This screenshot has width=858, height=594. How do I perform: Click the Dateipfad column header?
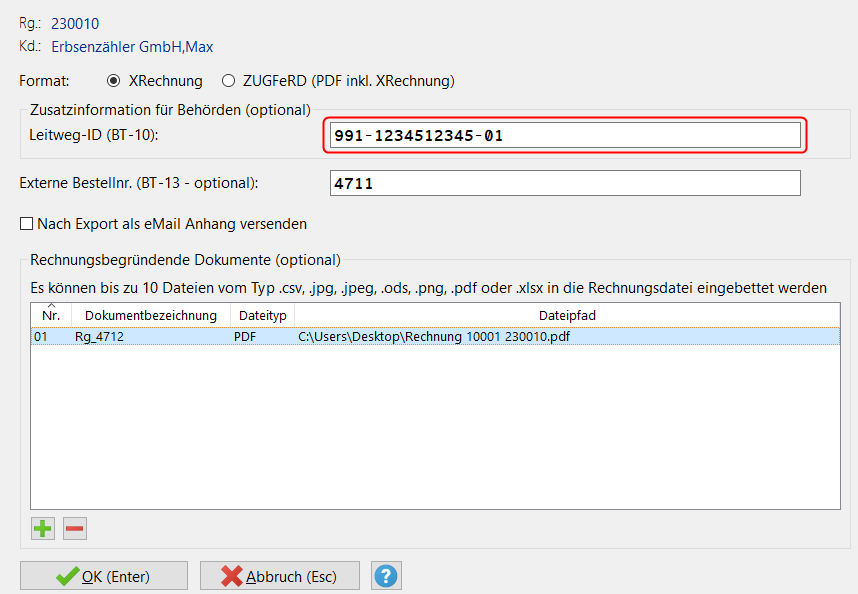567,315
